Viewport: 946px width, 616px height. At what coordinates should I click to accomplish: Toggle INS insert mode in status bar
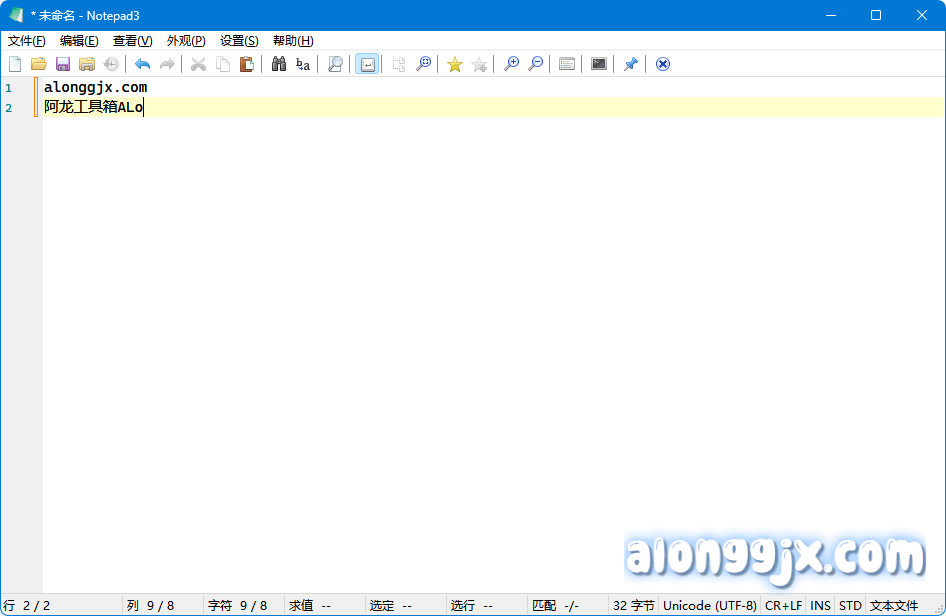click(820, 605)
